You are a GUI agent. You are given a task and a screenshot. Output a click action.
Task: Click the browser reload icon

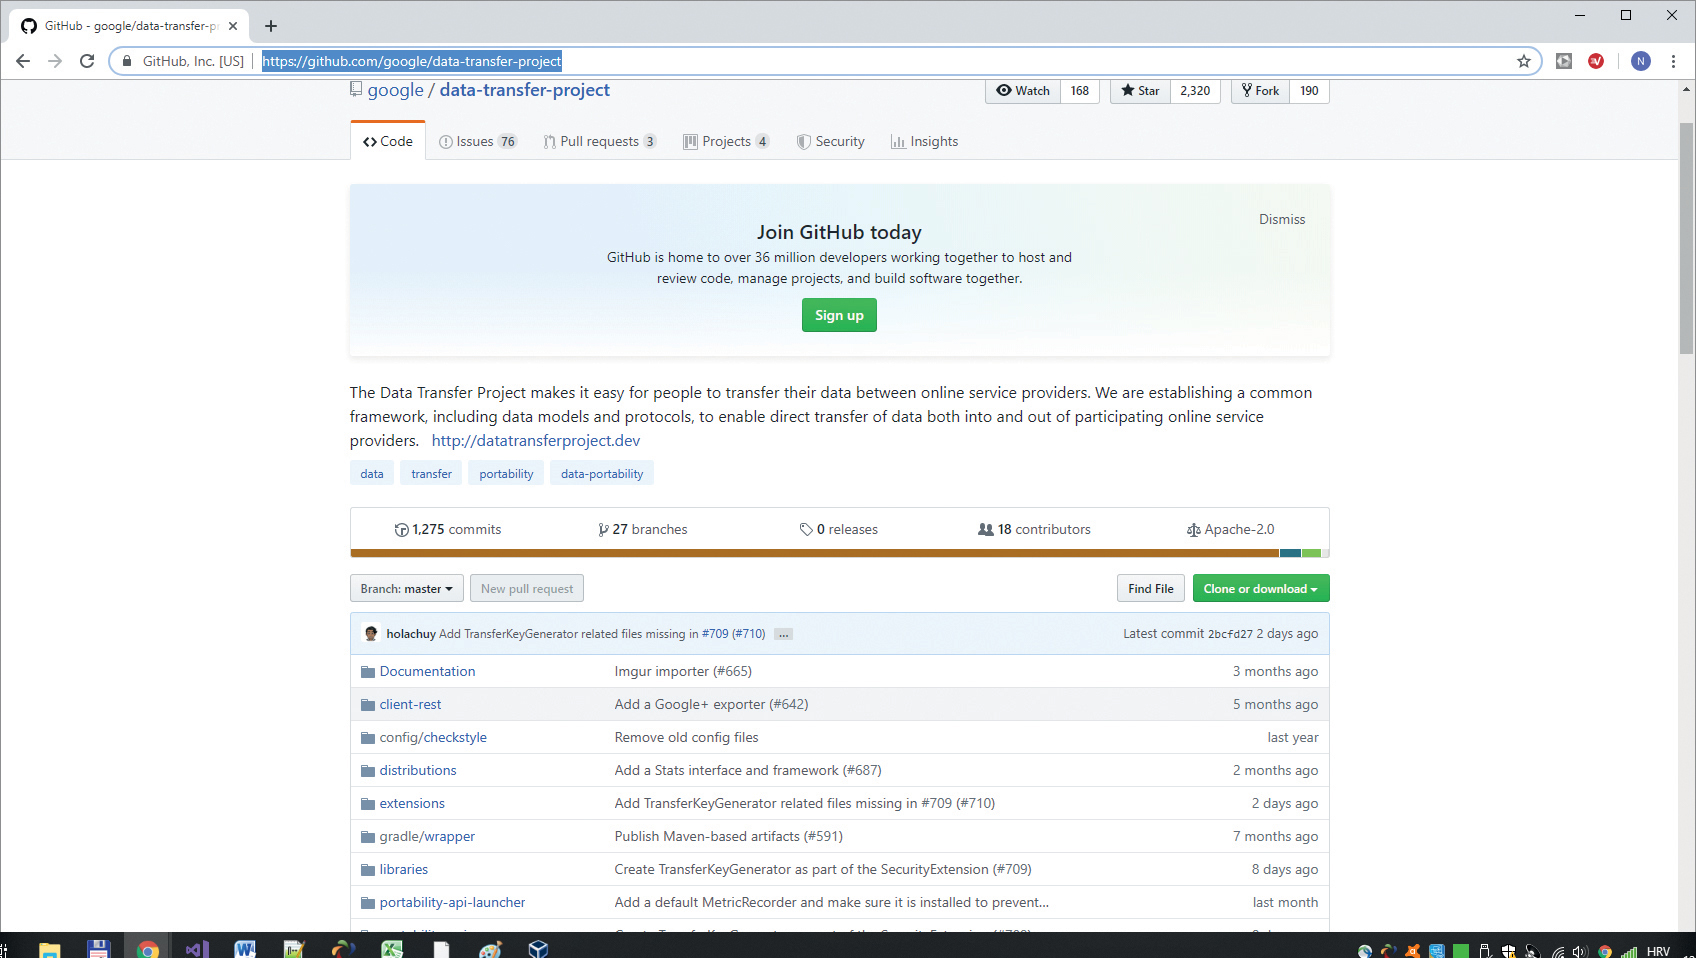(87, 61)
